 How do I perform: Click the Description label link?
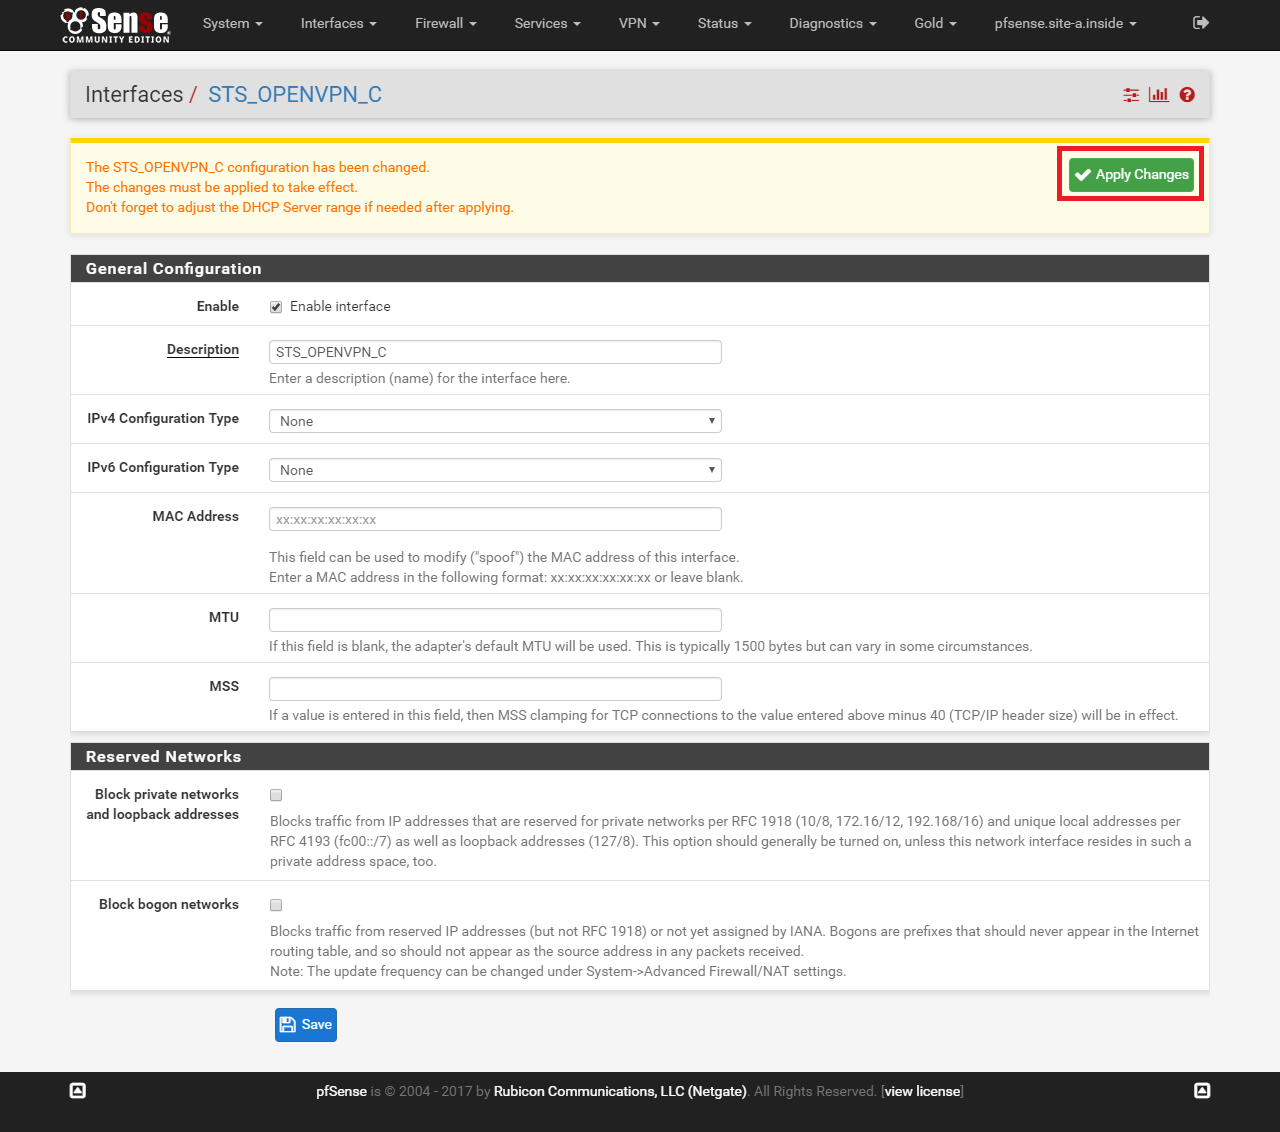click(203, 350)
